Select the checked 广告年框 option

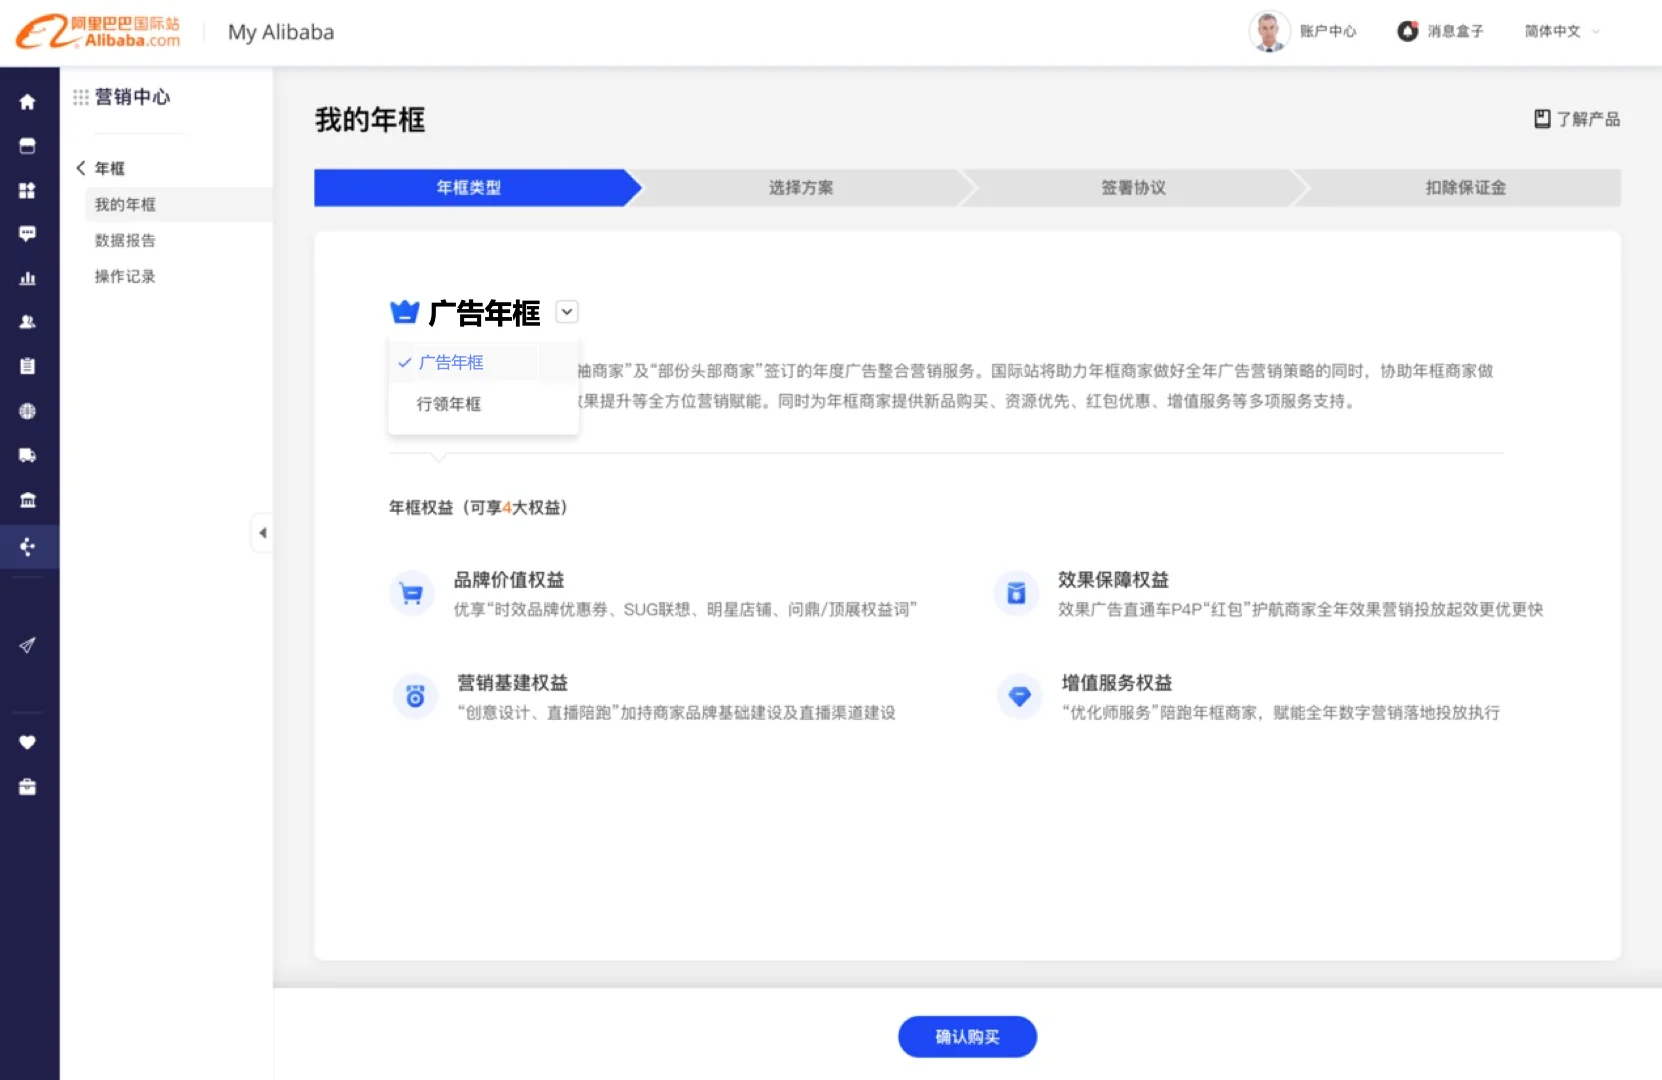tap(451, 363)
